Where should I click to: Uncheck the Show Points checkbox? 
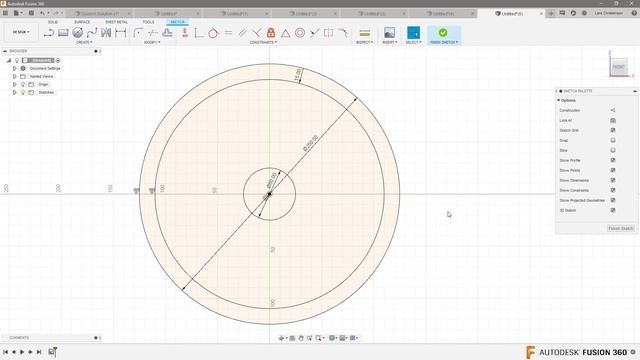pos(613,170)
